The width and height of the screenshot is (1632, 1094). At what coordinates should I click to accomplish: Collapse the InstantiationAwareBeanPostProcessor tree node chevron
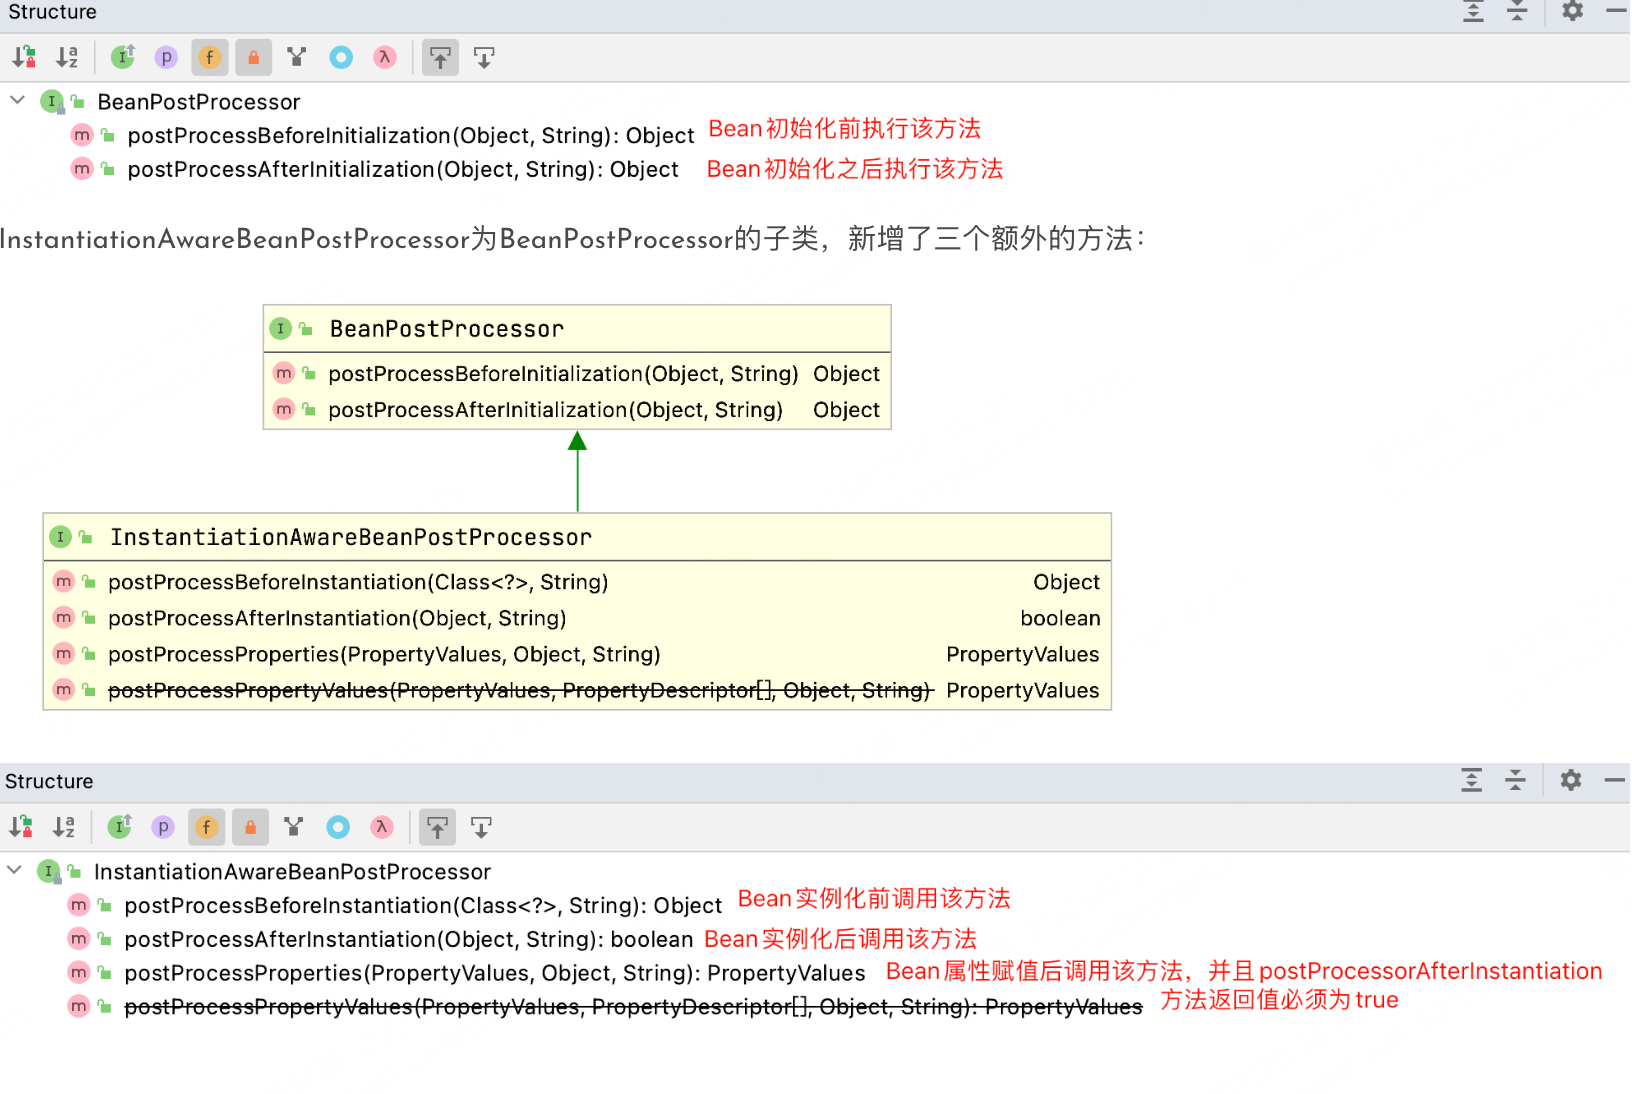click(x=14, y=871)
